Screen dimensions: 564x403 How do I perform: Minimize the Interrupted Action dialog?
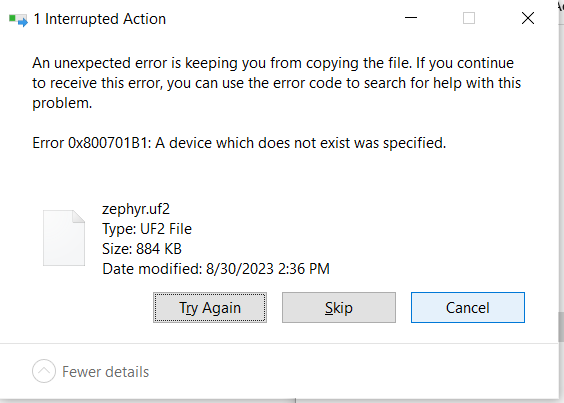pyautogui.click(x=411, y=18)
